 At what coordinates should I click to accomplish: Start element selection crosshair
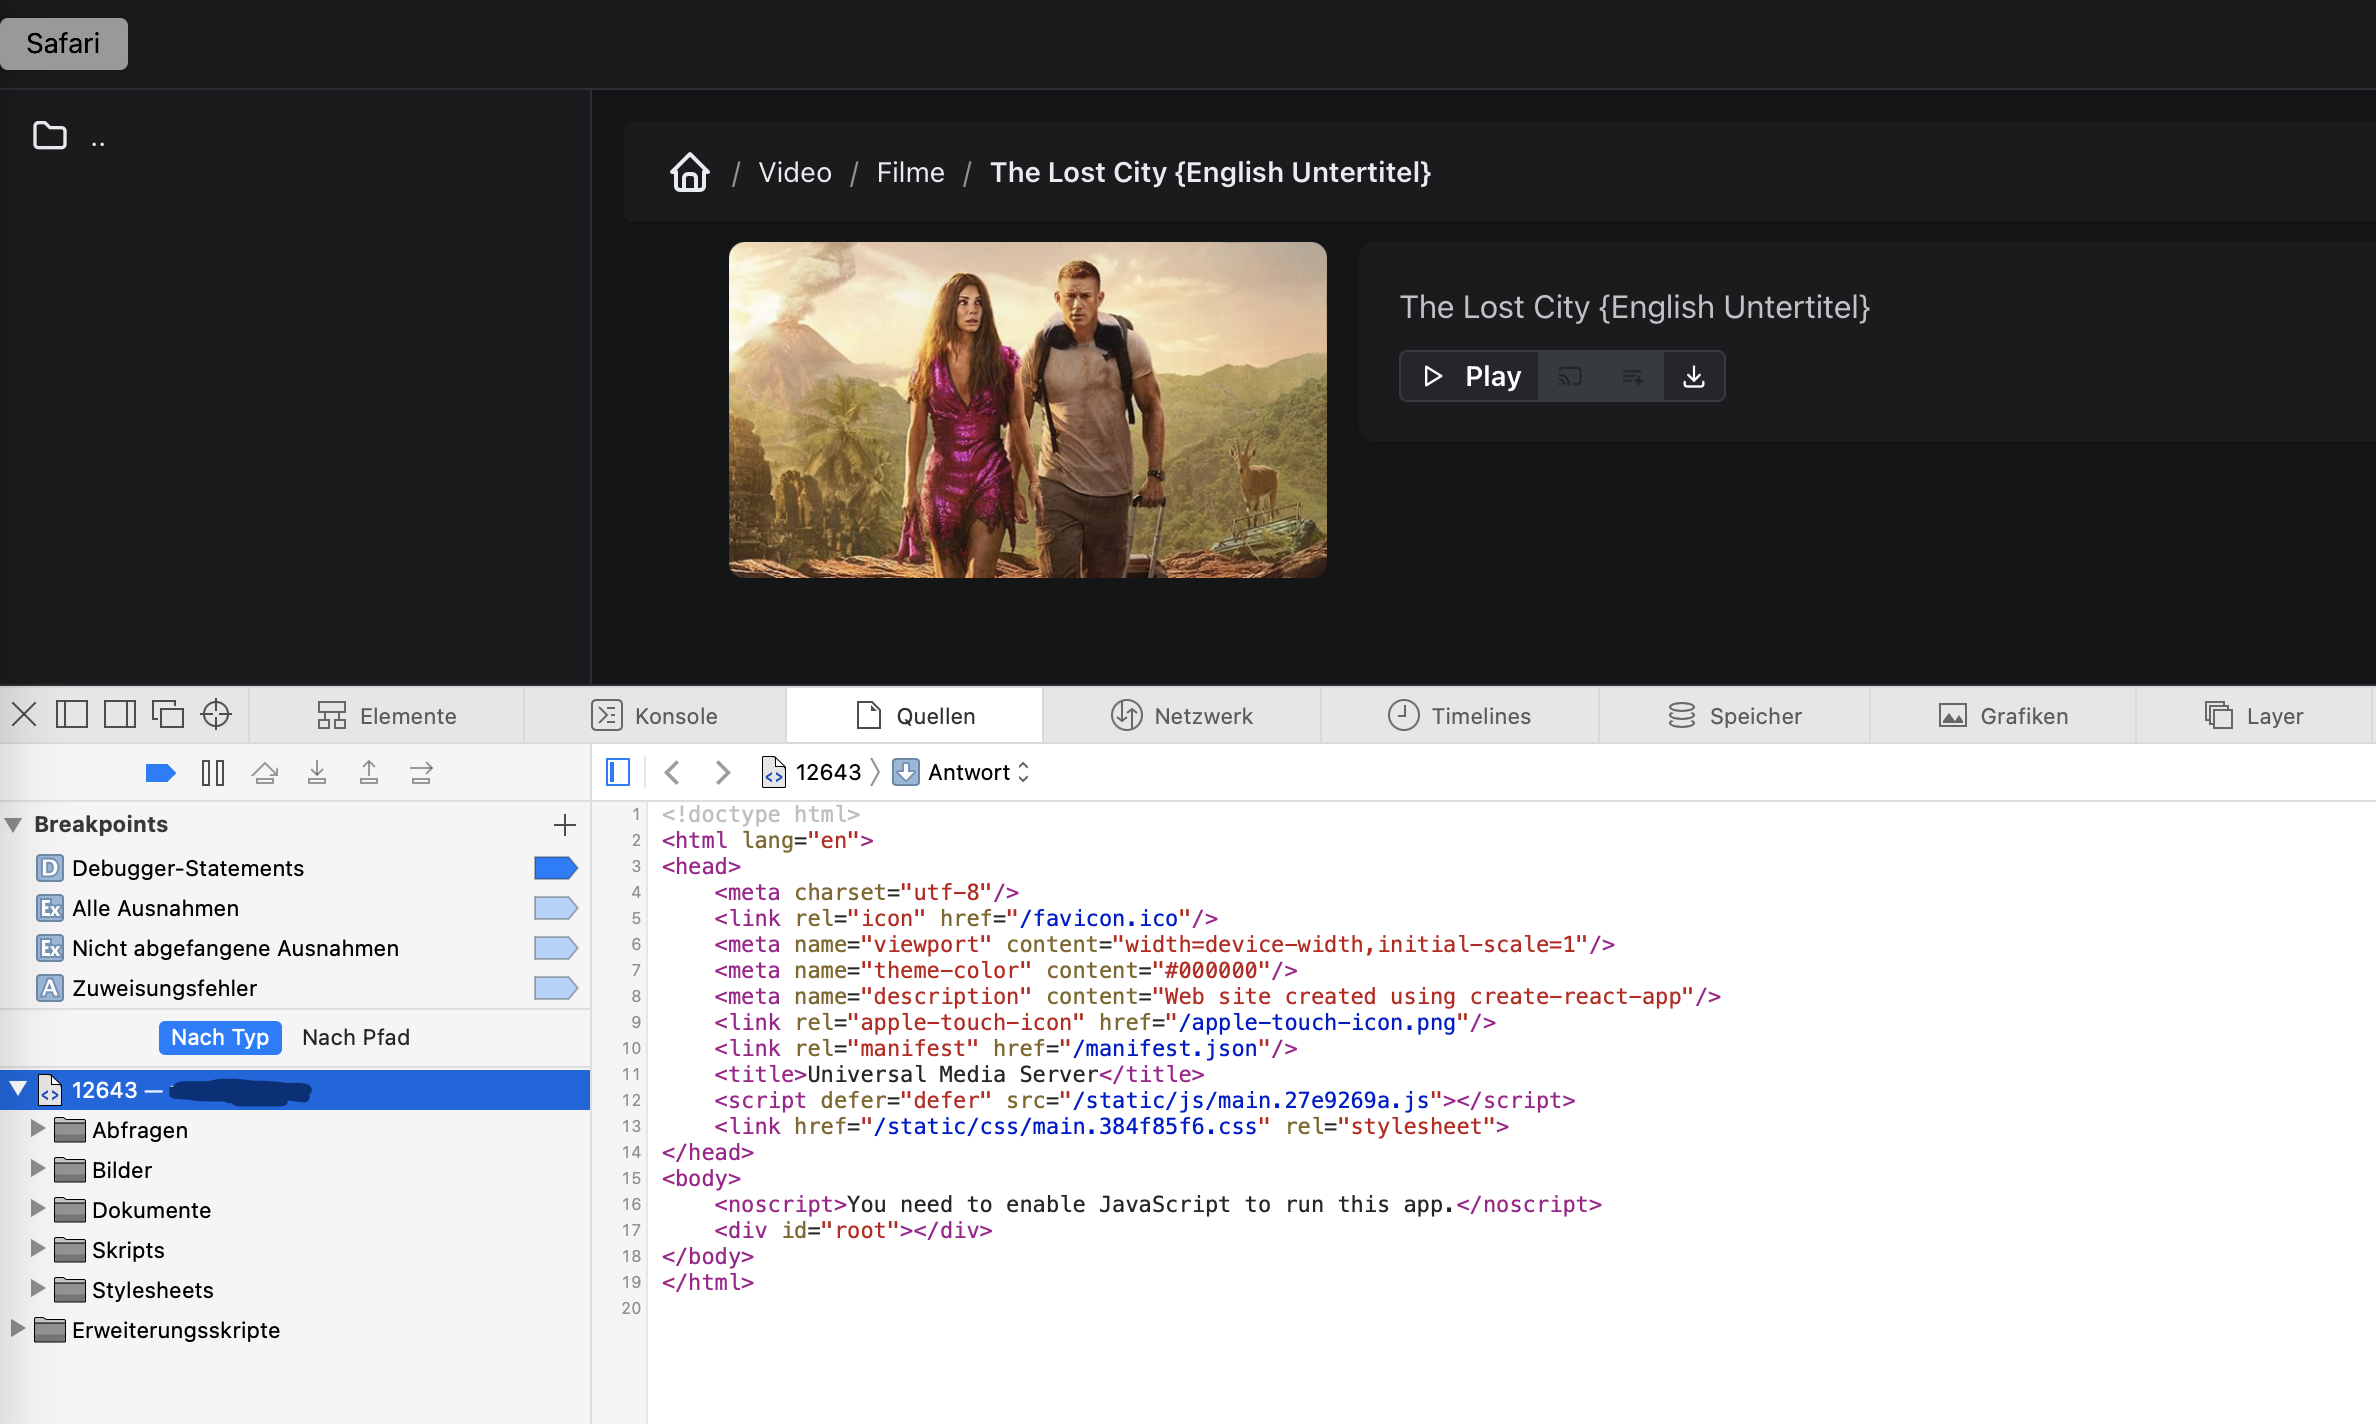(216, 715)
